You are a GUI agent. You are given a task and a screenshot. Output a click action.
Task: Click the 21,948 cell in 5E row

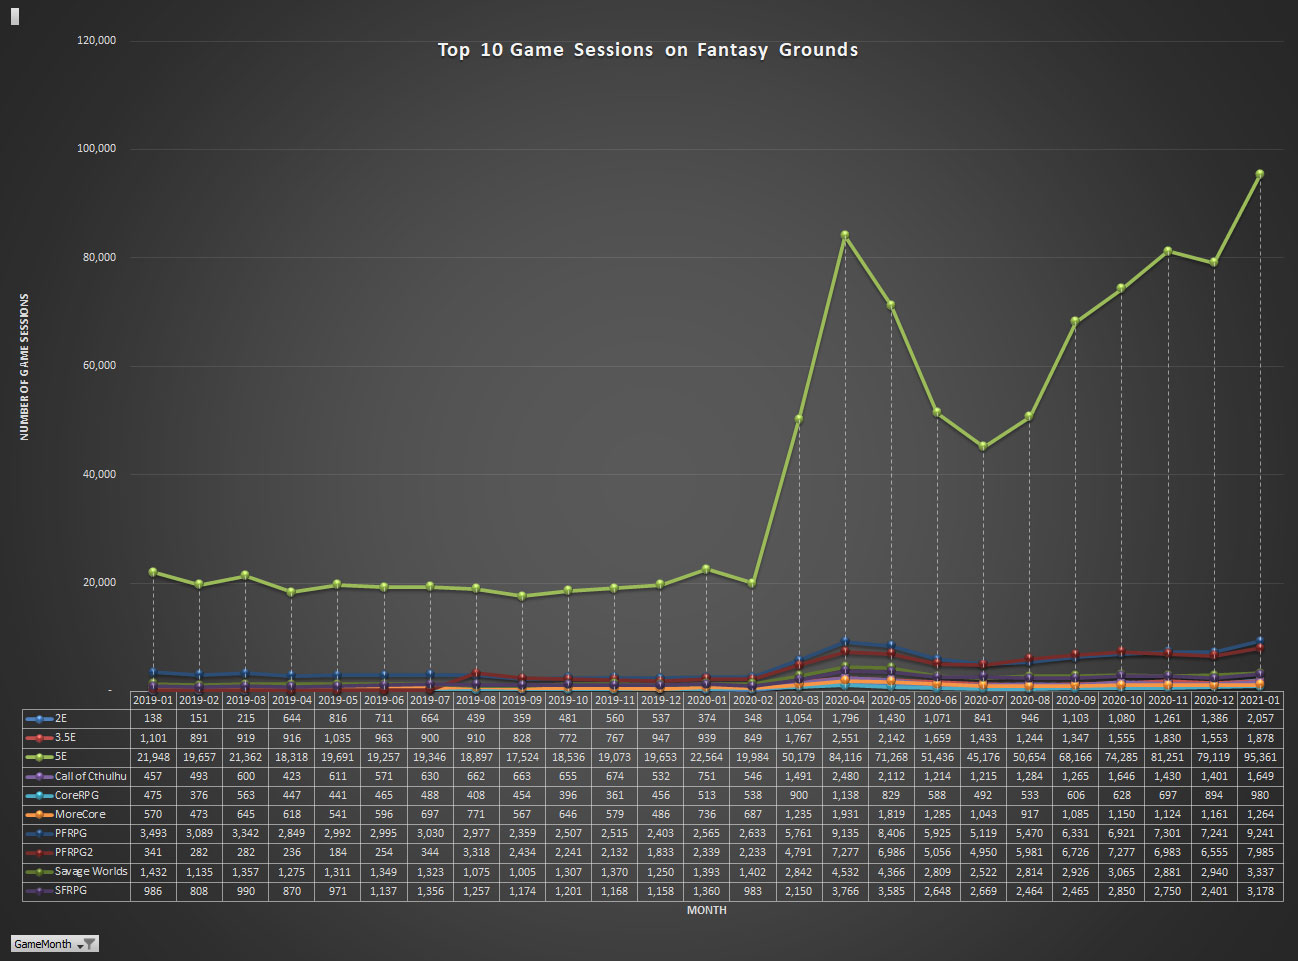point(153,757)
